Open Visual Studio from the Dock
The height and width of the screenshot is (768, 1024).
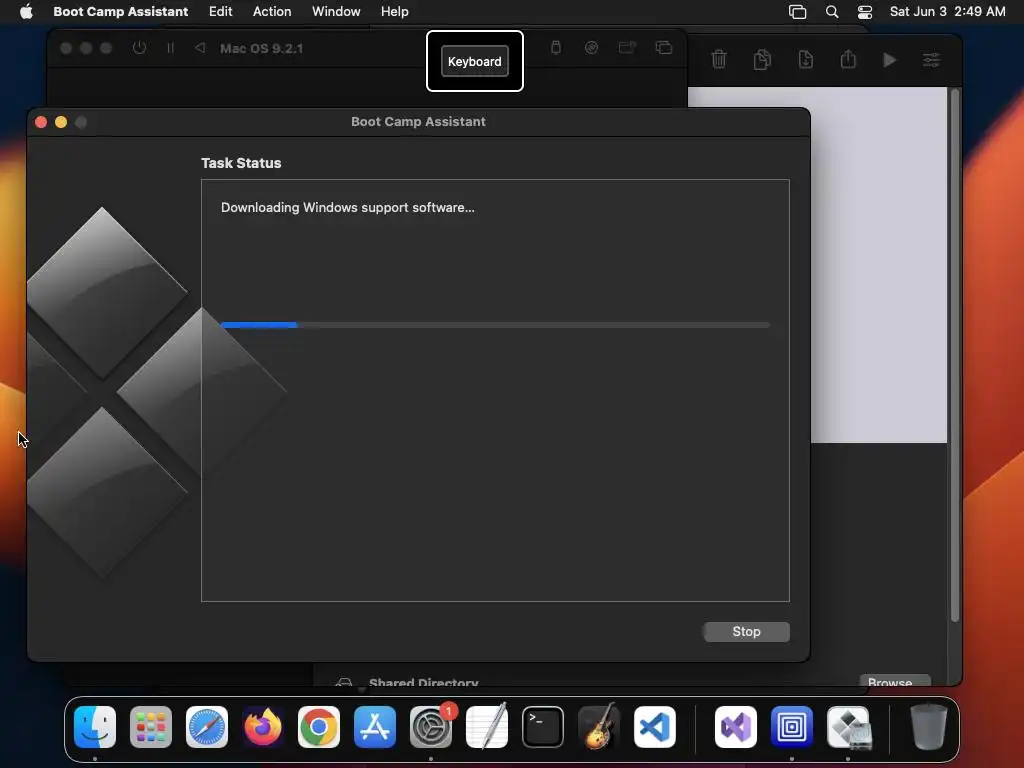click(736, 727)
